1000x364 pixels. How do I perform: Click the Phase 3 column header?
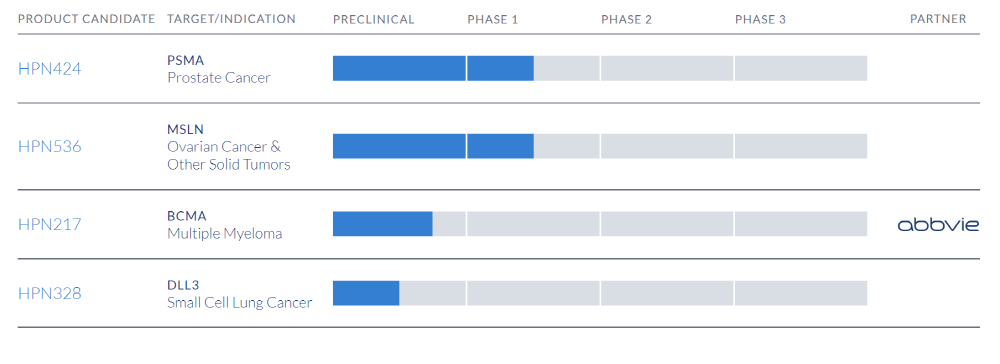point(760,19)
